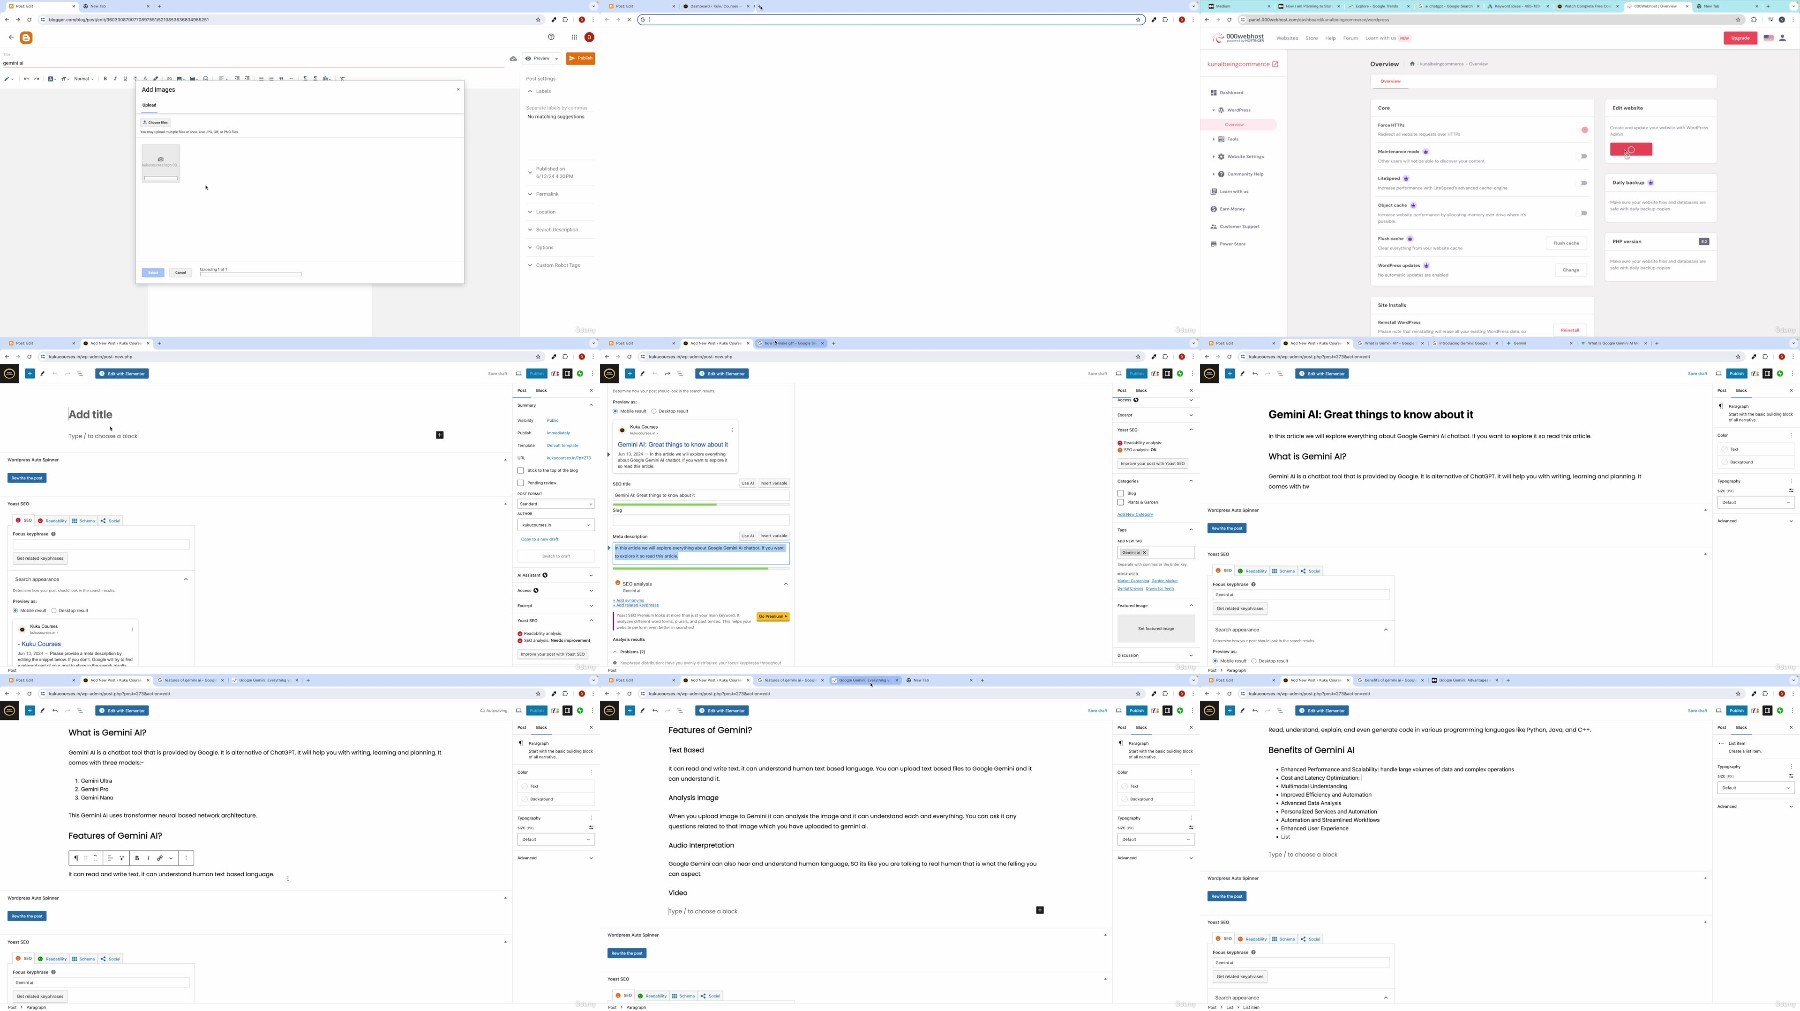This screenshot has height=1011, width=1800.
Task: Close the settings sidebar in Yoast preview editor
Action: tap(1191, 390)
